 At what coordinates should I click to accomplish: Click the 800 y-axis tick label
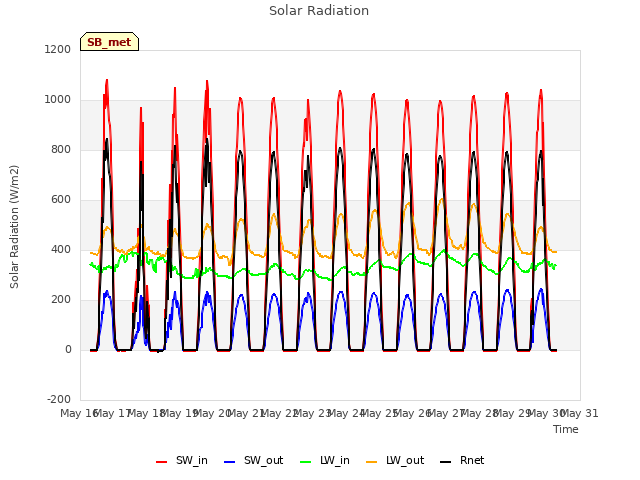coord(61,149)
